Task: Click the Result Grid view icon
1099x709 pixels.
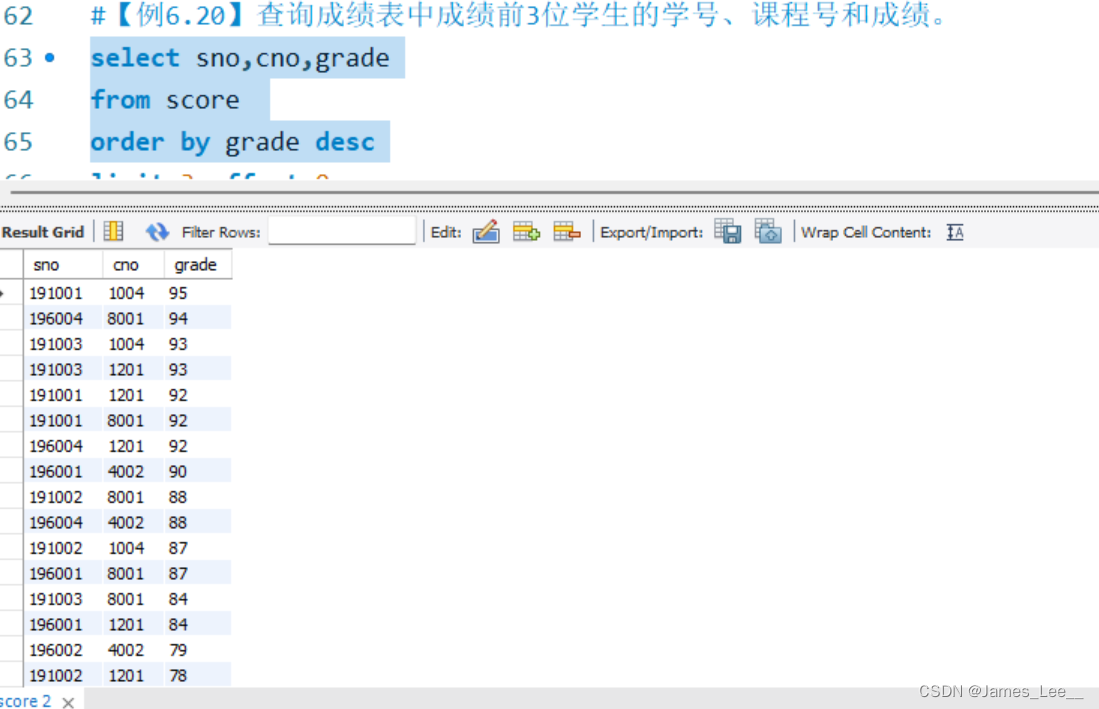Action: point(113,231)
